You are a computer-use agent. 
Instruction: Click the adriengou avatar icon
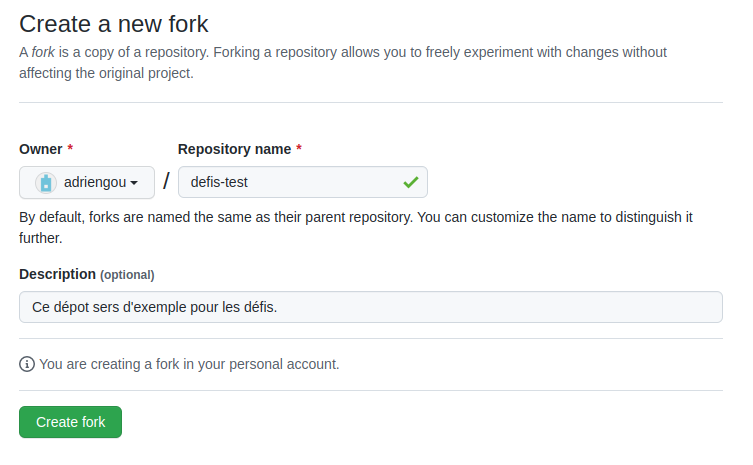(x=46, y=182)
